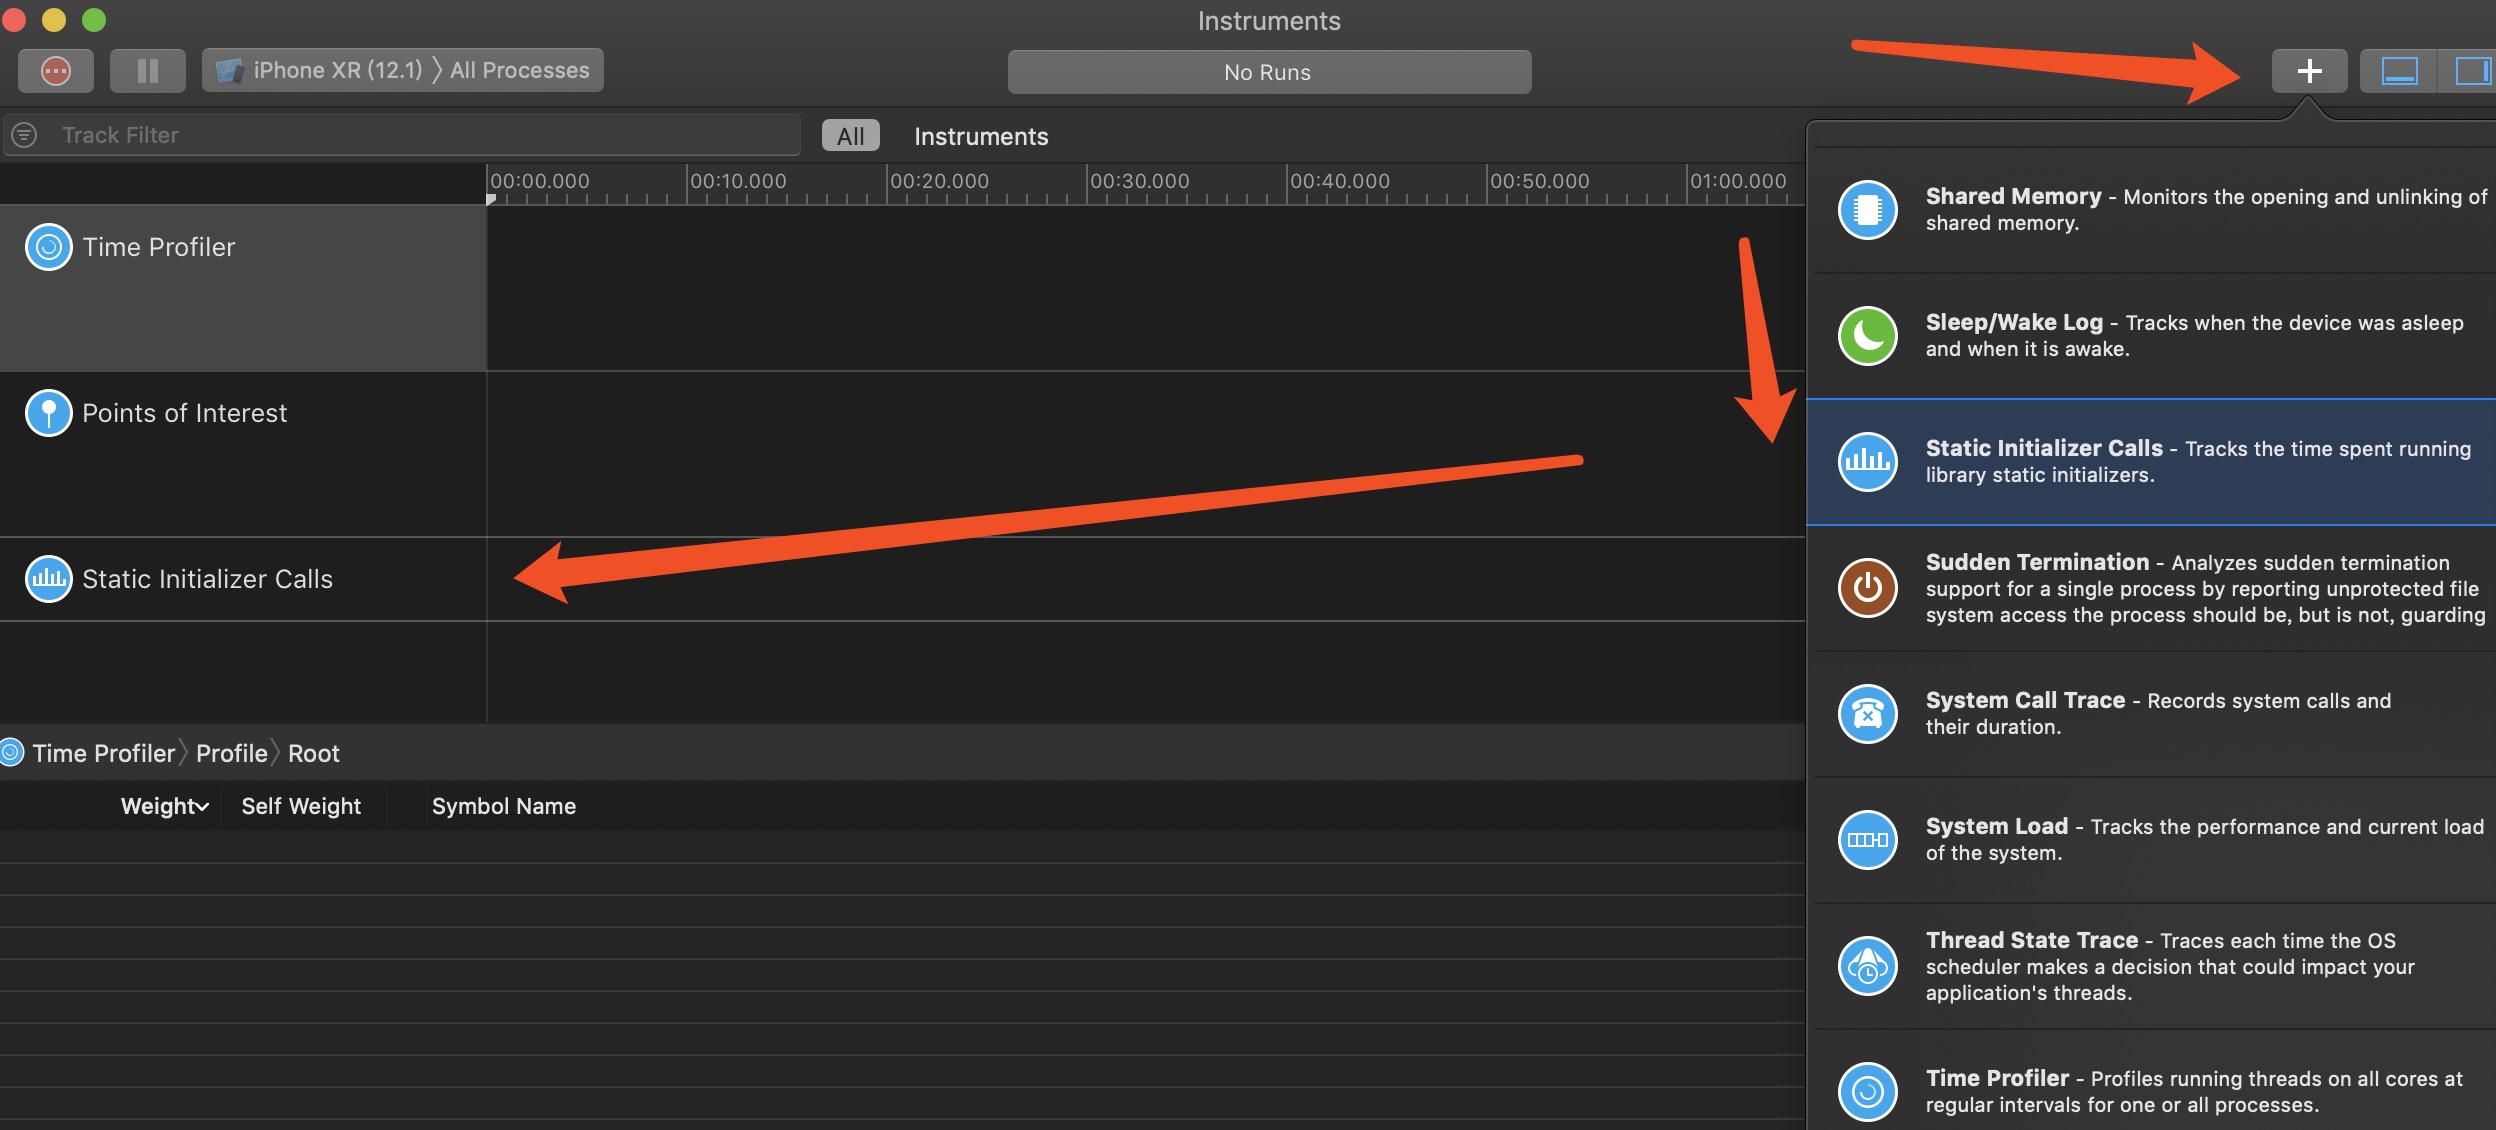2496x1130 pixels.
Task: Select the Static Initializer Calls track
Action: [207, 579]
